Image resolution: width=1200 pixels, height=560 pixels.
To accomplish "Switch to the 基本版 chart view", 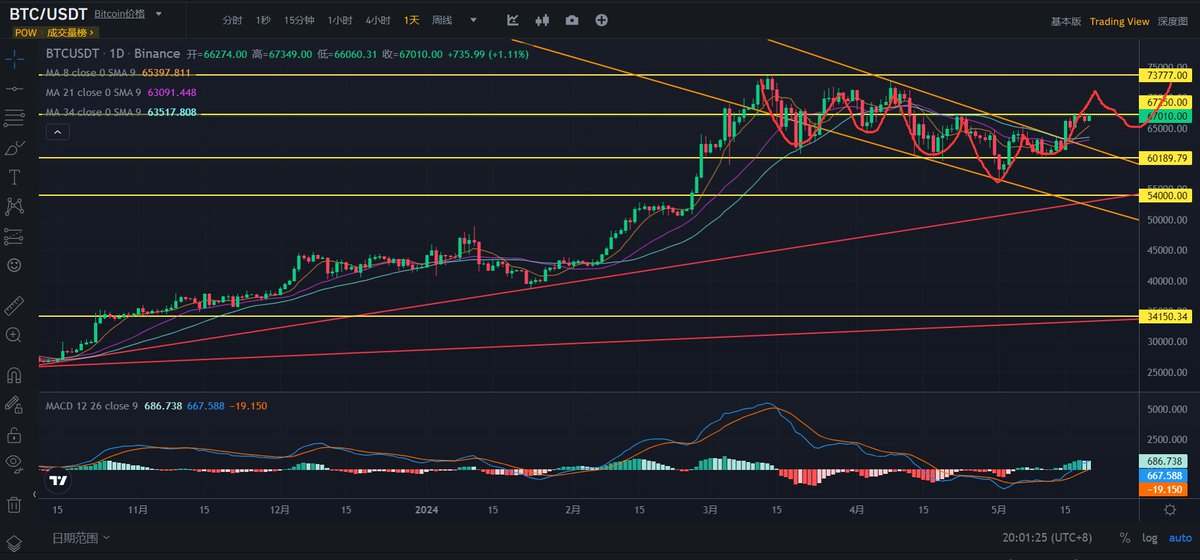I will click(1066, 21).
